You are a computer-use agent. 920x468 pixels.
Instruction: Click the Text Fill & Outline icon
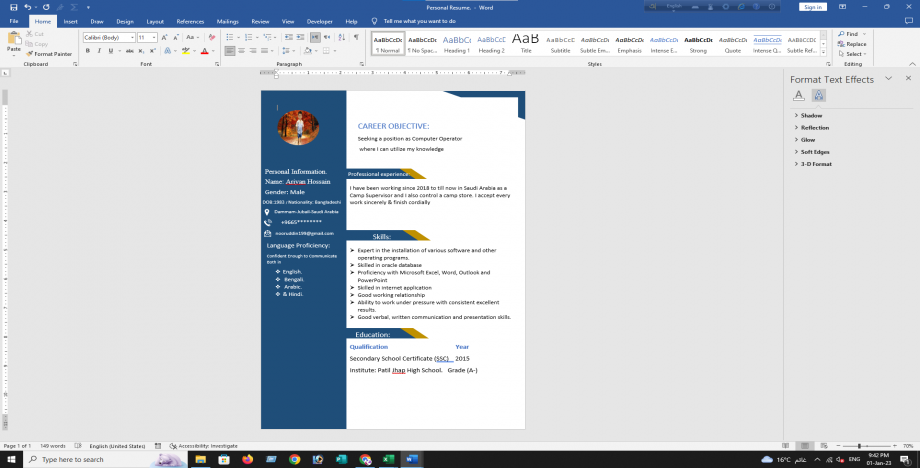799,96
